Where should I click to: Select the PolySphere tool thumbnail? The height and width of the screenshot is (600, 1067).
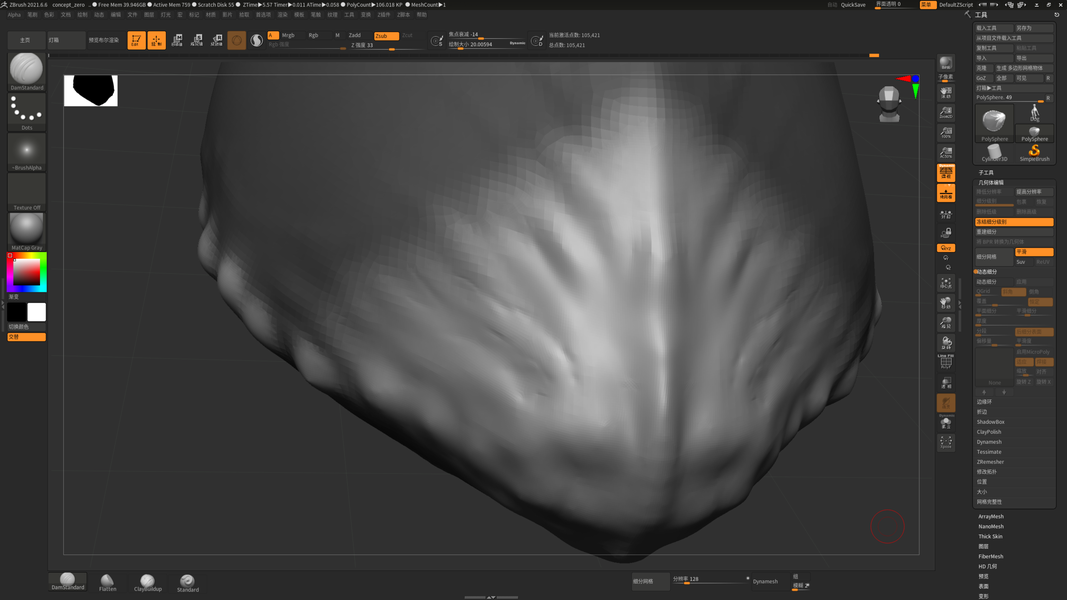(994, 123)
